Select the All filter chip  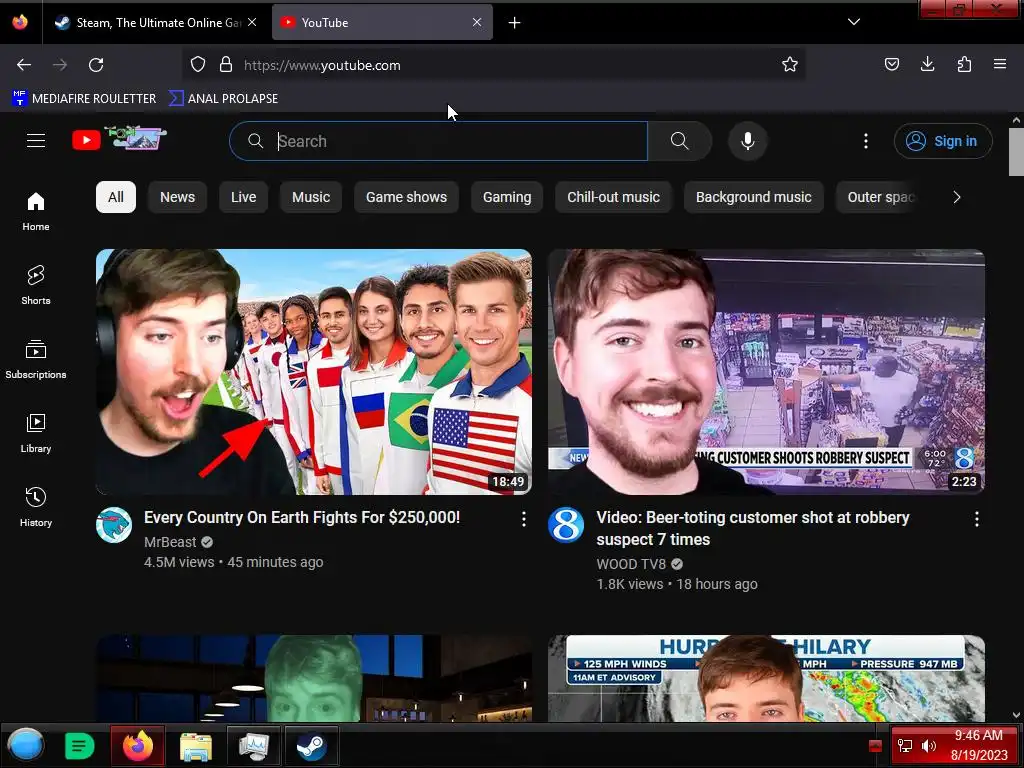coord(116,197)
